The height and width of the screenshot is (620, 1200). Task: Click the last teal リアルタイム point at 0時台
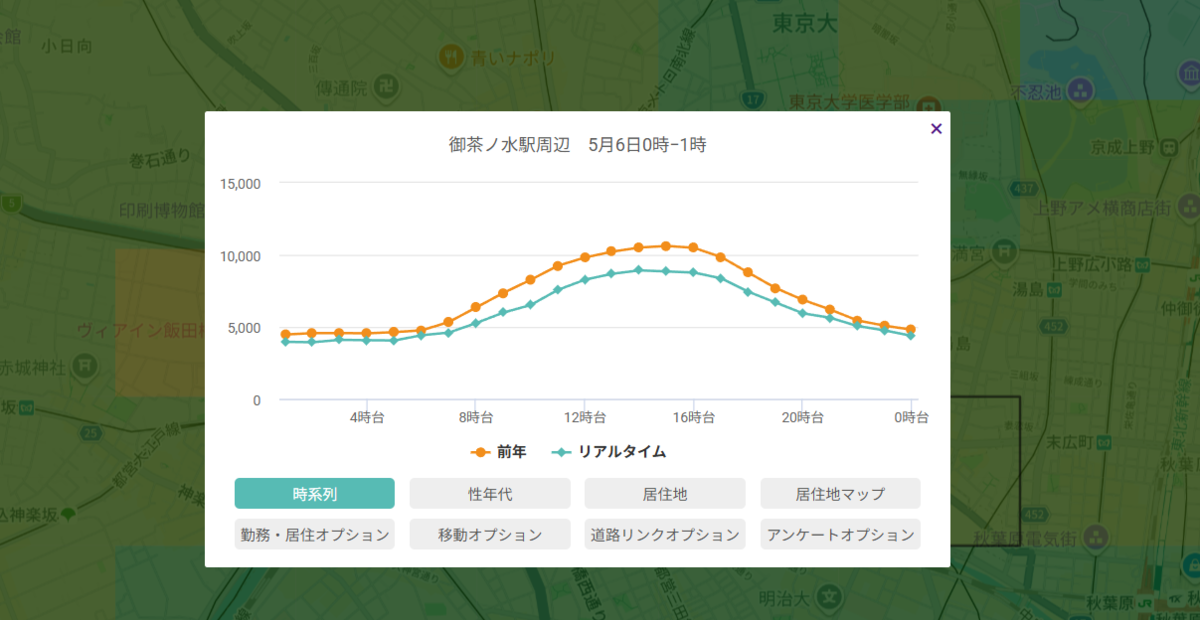(910, 336)
